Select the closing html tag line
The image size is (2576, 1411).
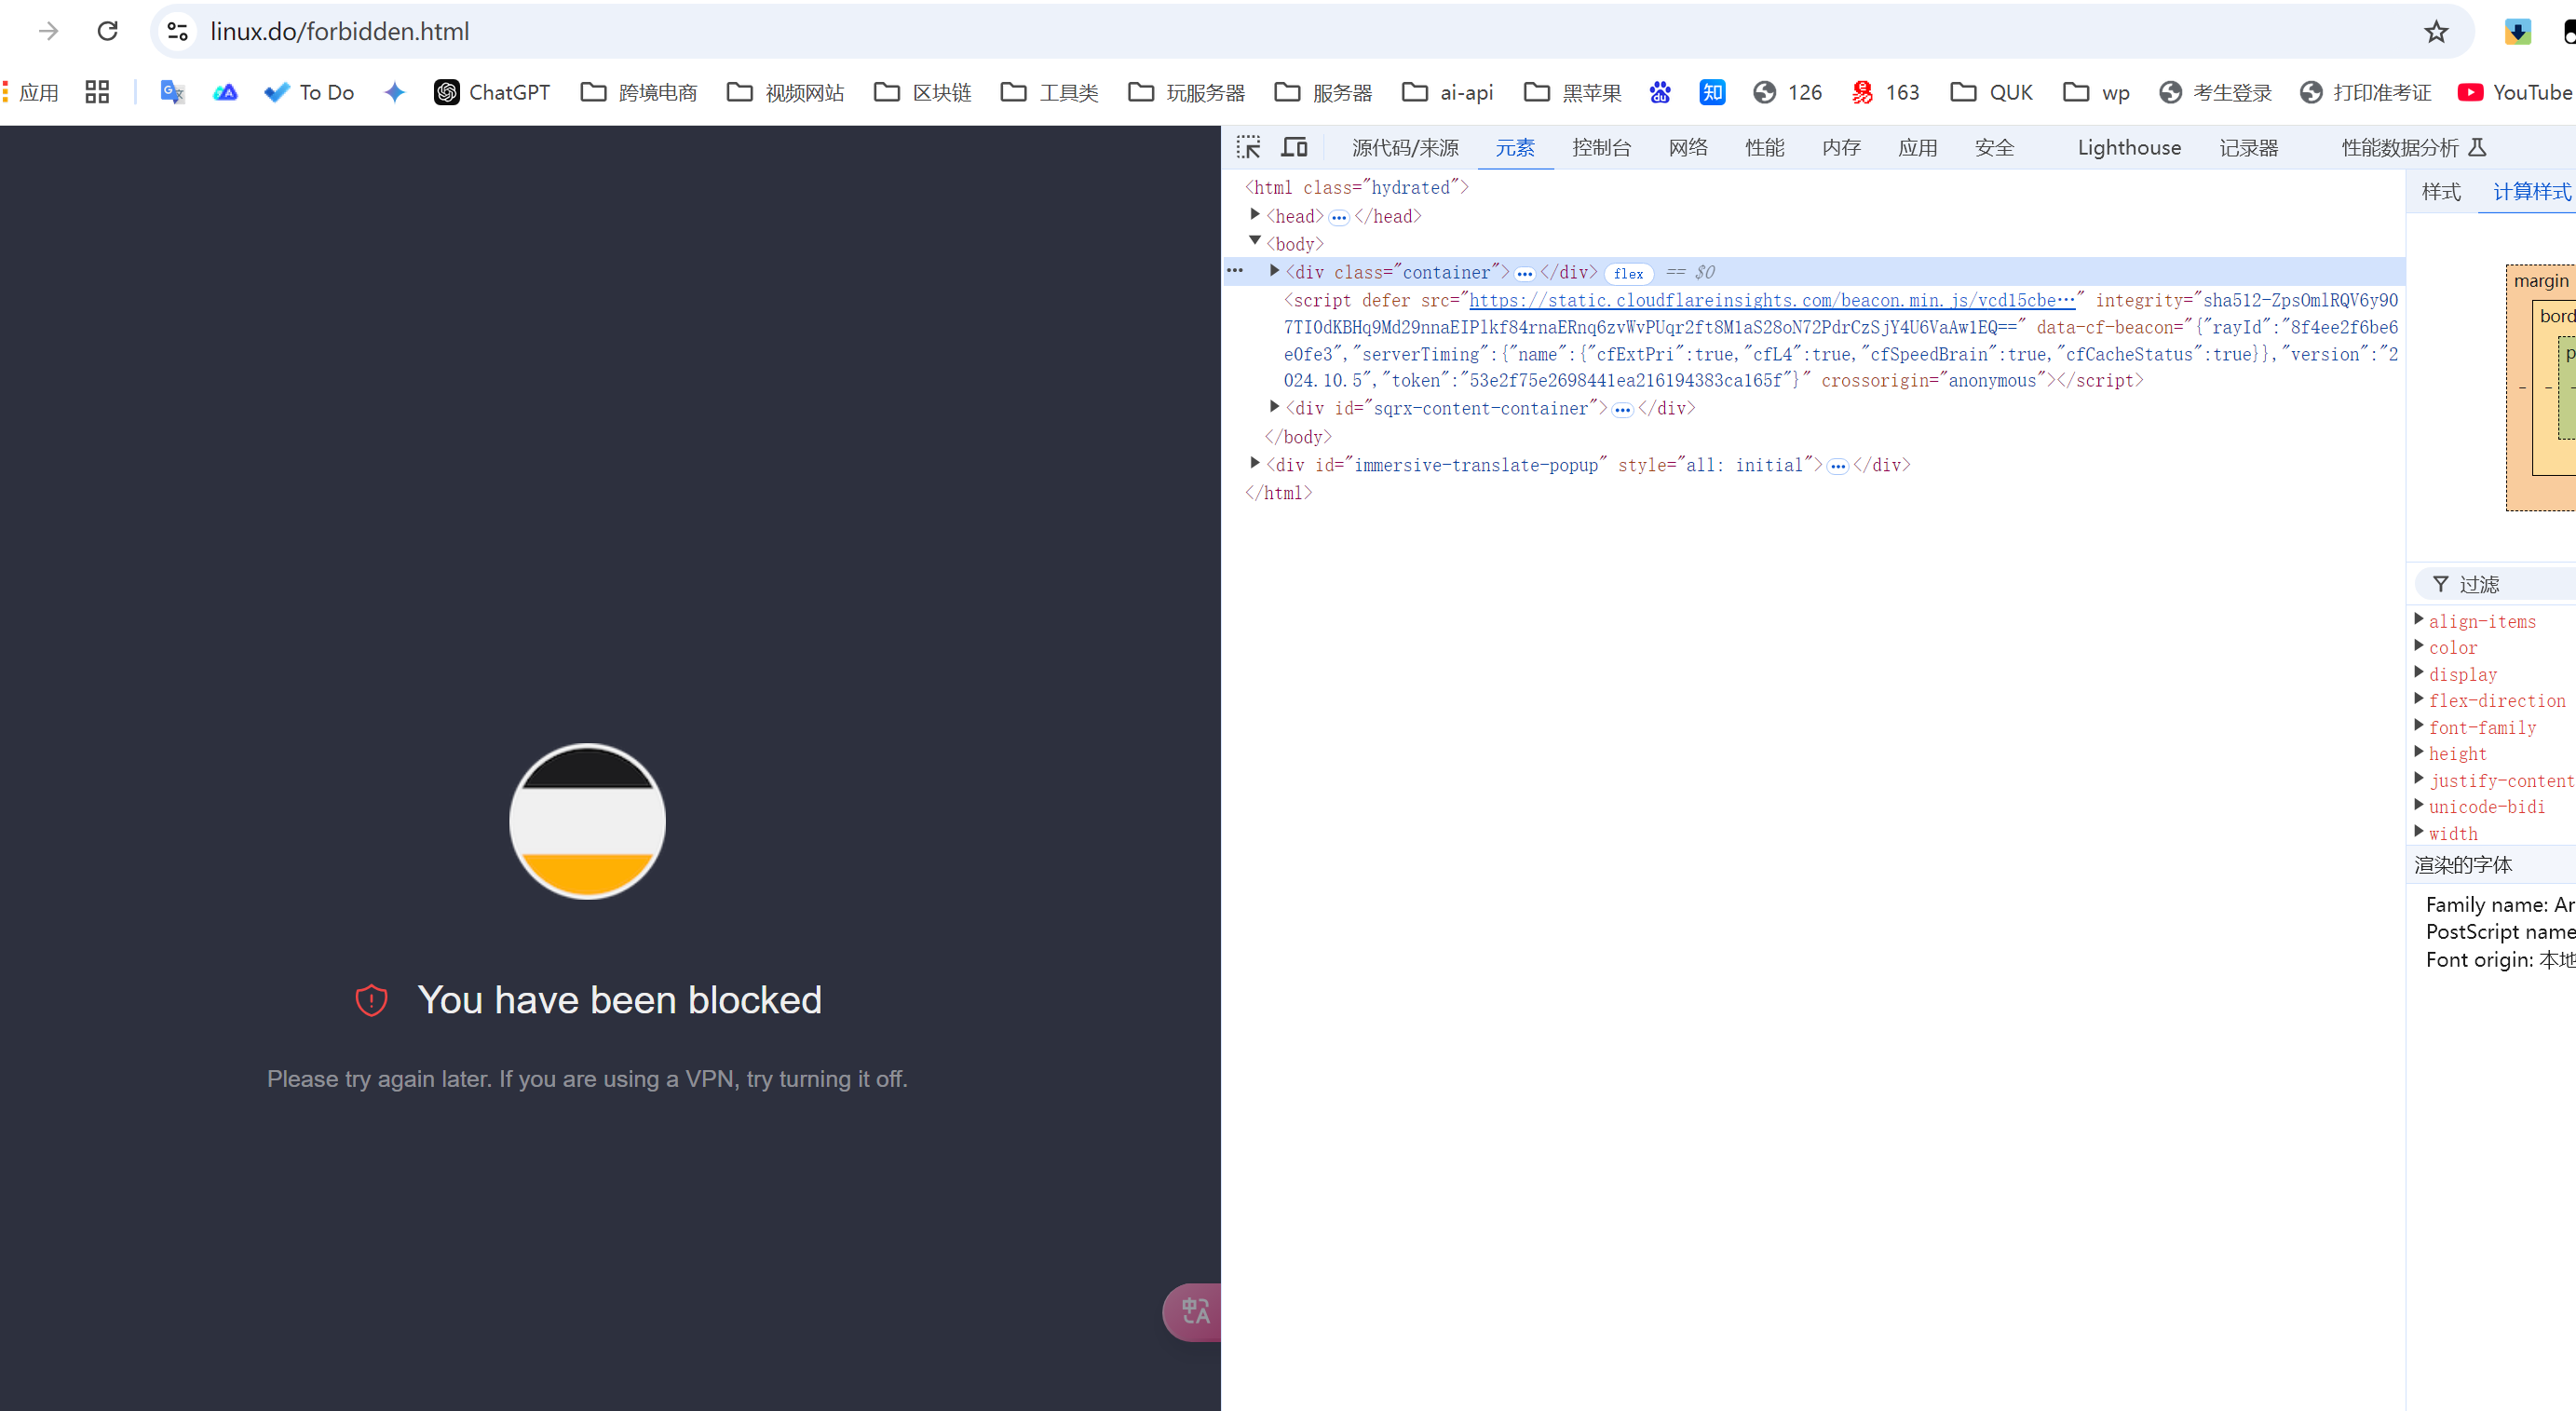click(1278, 493)
